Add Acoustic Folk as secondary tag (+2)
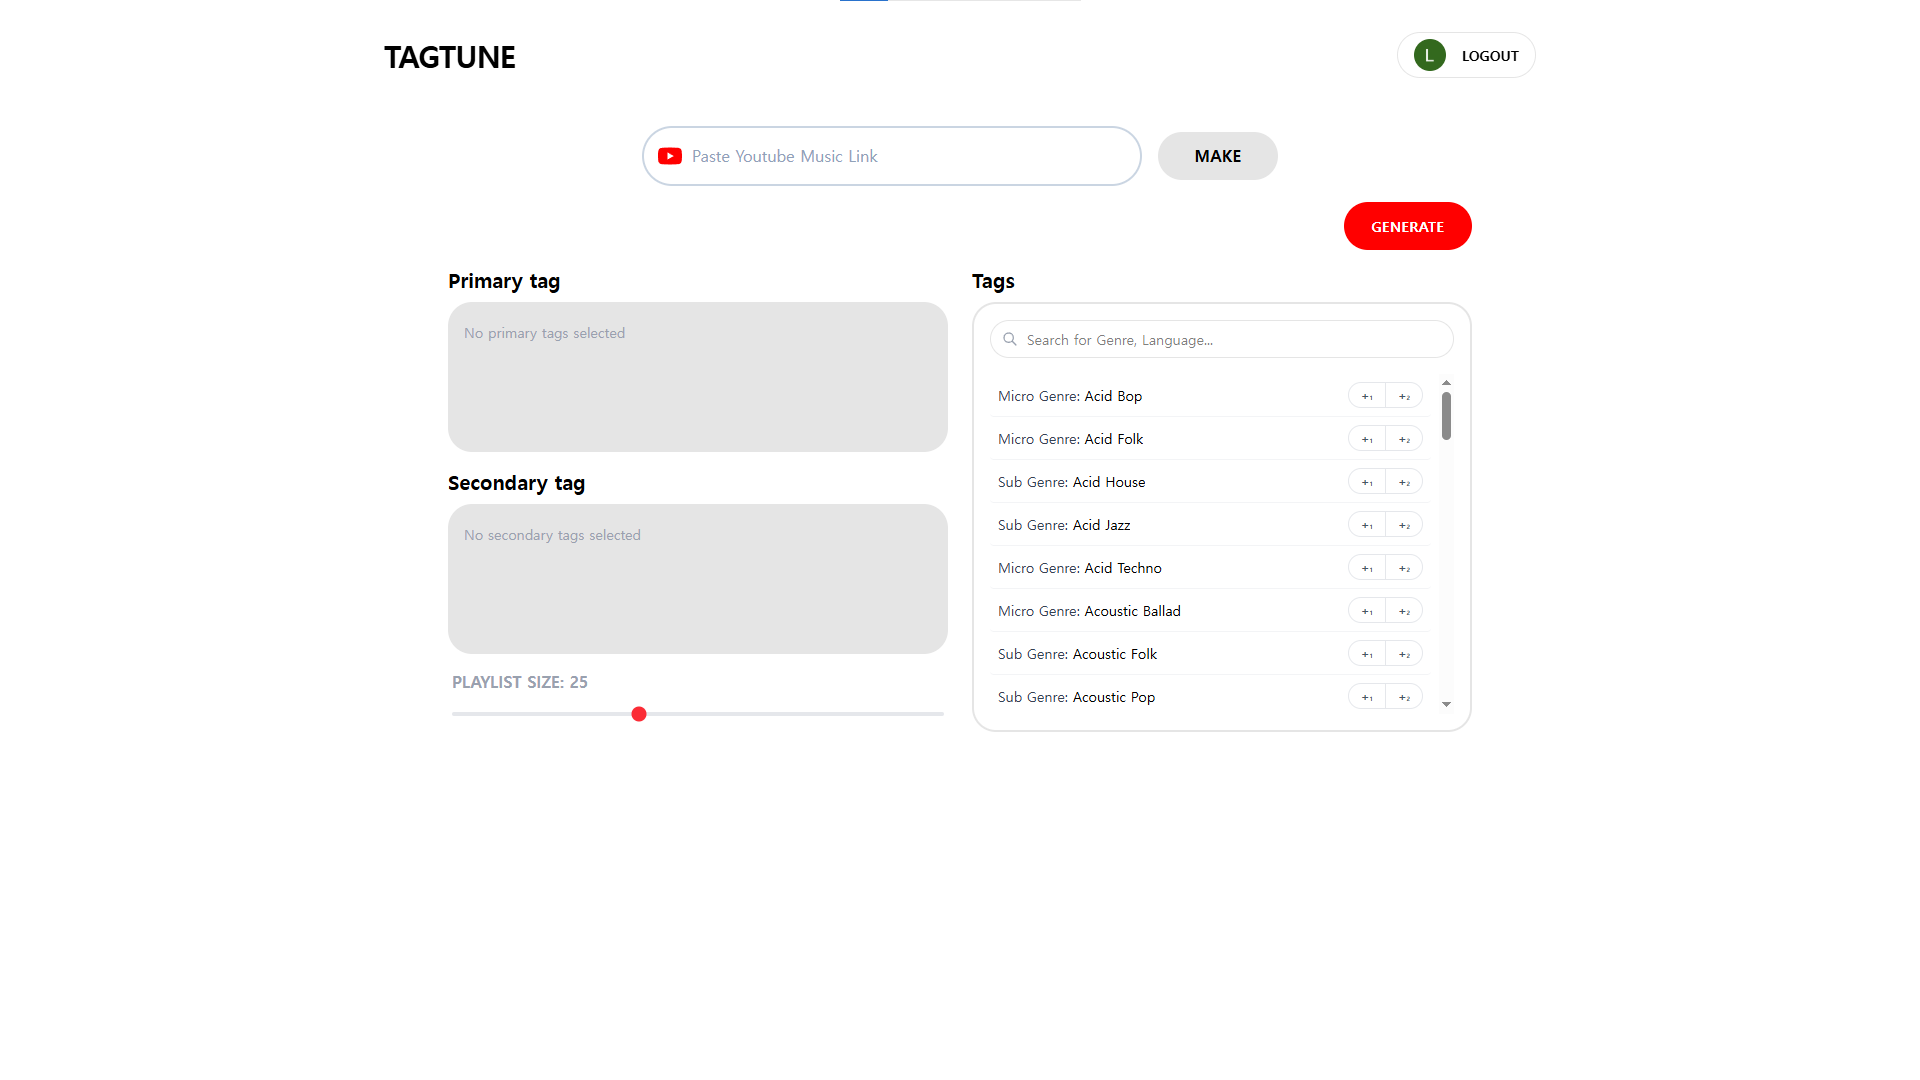Image resolution: width=1920 pixels, height=1080 pixels. pyautogui.click(x=1404, y=654)
